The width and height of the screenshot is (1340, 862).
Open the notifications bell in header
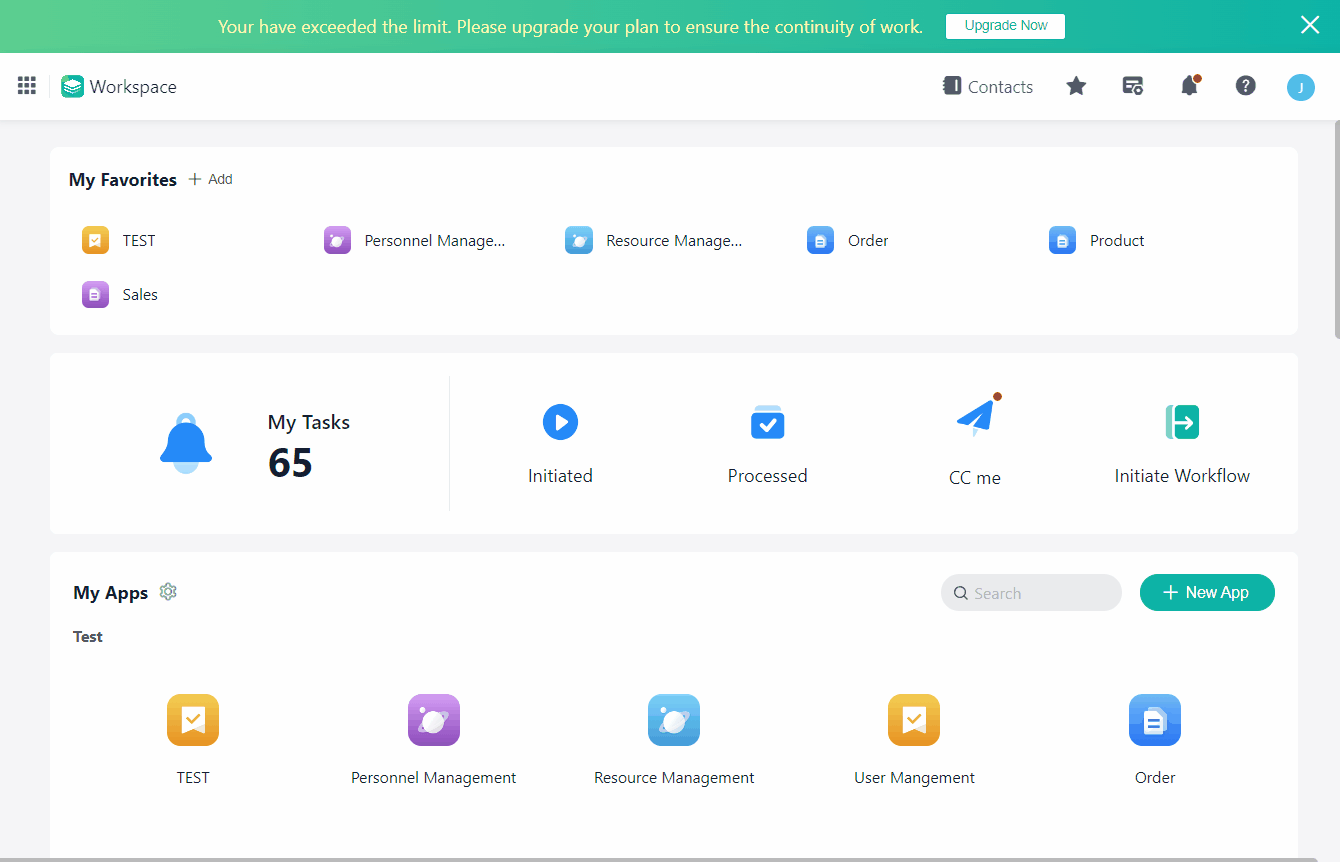pyautogui.click(x=1189, y=86)
